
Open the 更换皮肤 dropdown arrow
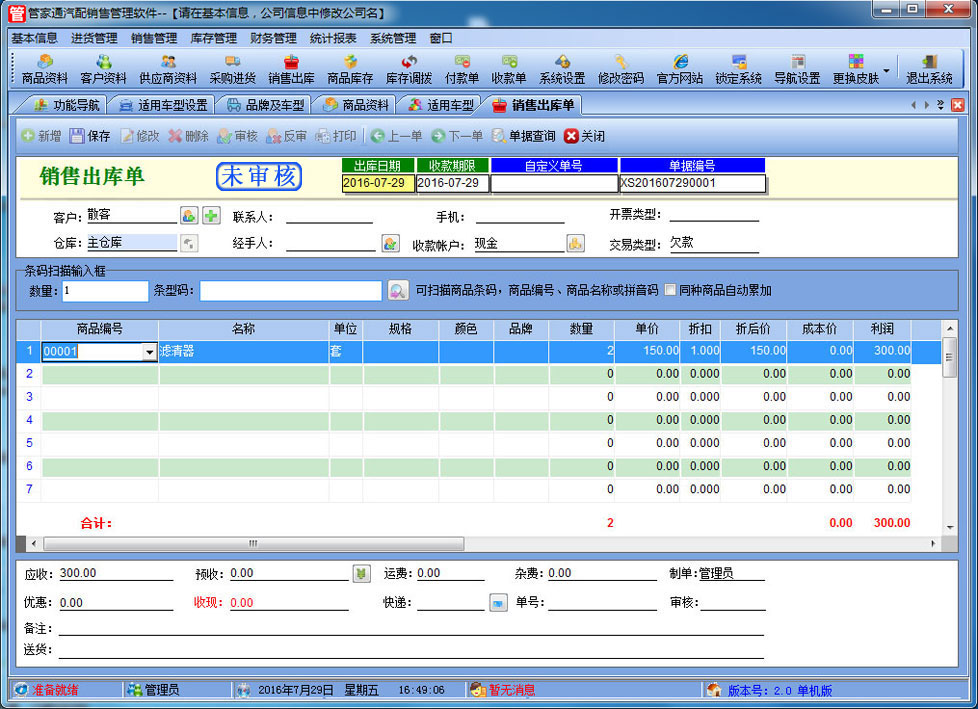click(x=886, y=71)
